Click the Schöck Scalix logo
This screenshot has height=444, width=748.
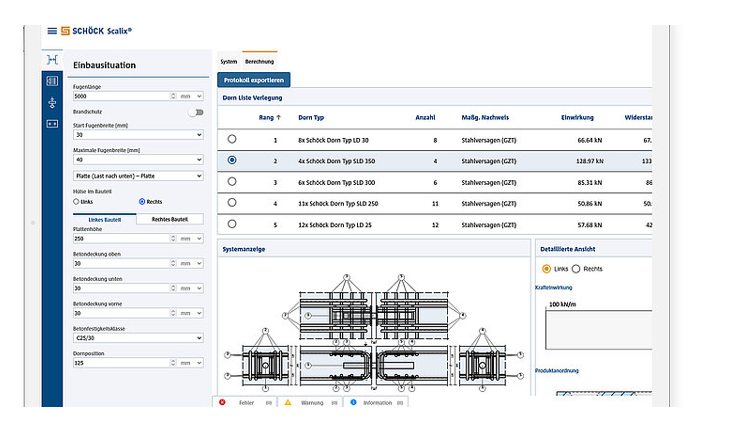click(x=97, y=32)
